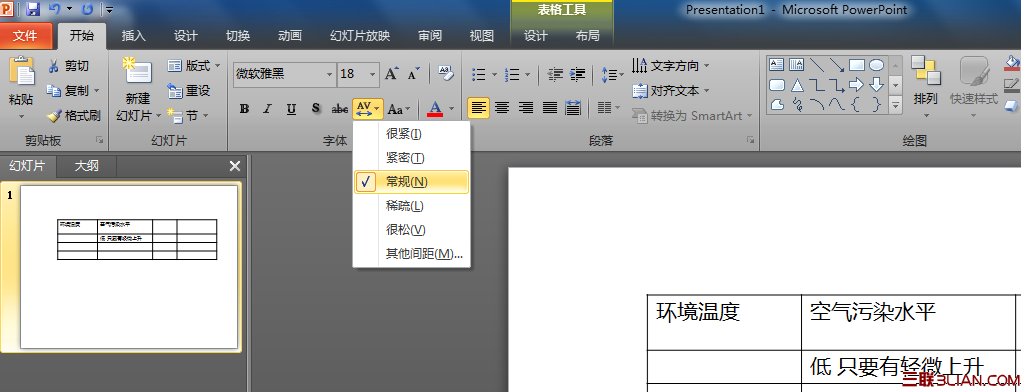Toggle center text alignment
Viewport: 1021px width, 392px height.
tap(502, 107)
